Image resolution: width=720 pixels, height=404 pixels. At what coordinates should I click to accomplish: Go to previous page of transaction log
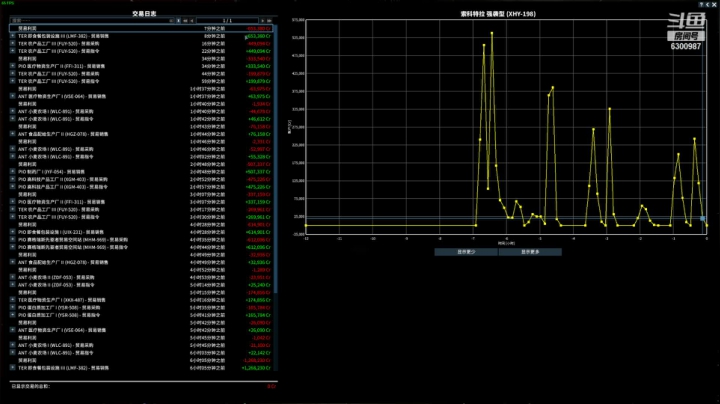tap(191, 21)
